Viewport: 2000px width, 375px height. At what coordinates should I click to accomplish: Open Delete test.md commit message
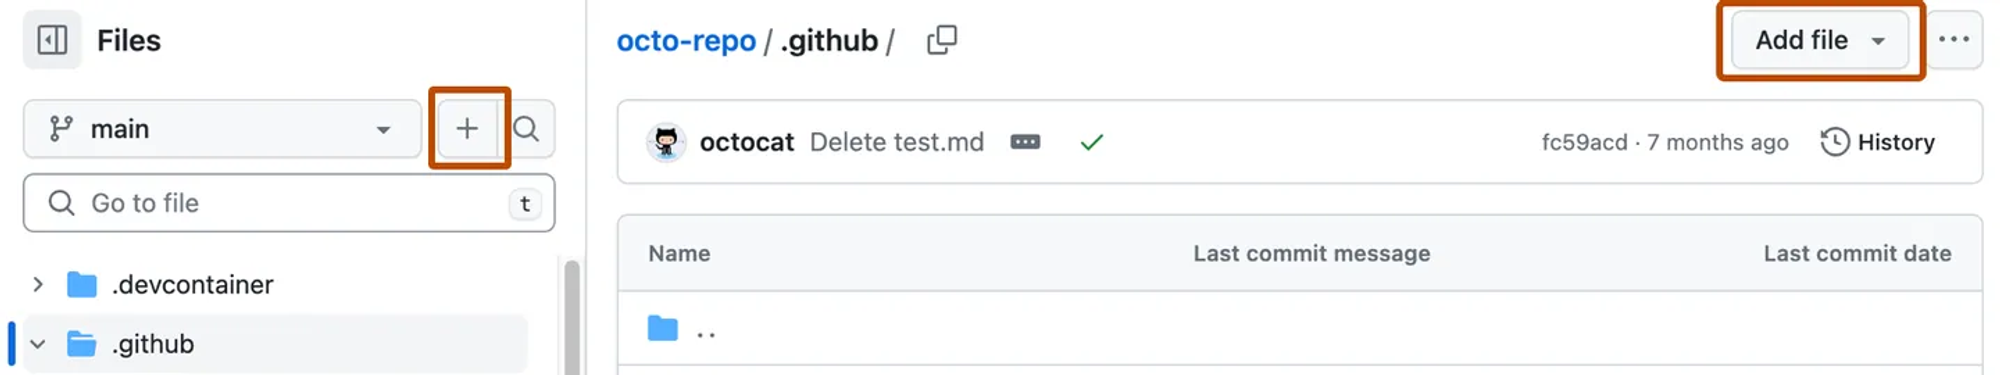897,142
